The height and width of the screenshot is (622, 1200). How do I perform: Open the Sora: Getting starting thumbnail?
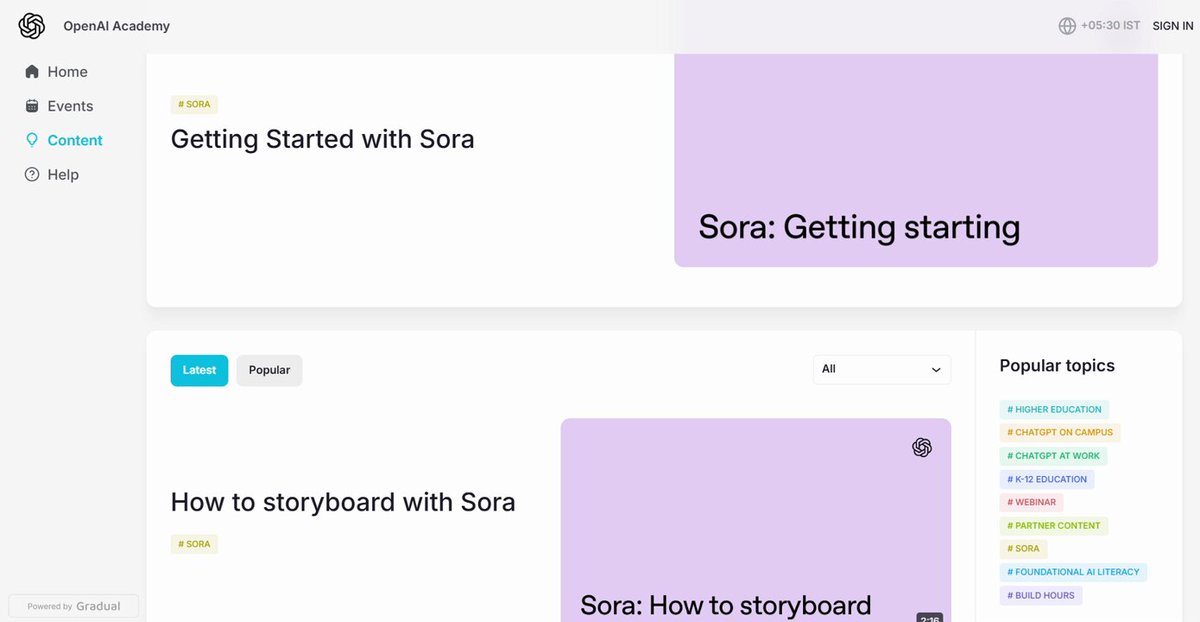click(x=915, y=160)
